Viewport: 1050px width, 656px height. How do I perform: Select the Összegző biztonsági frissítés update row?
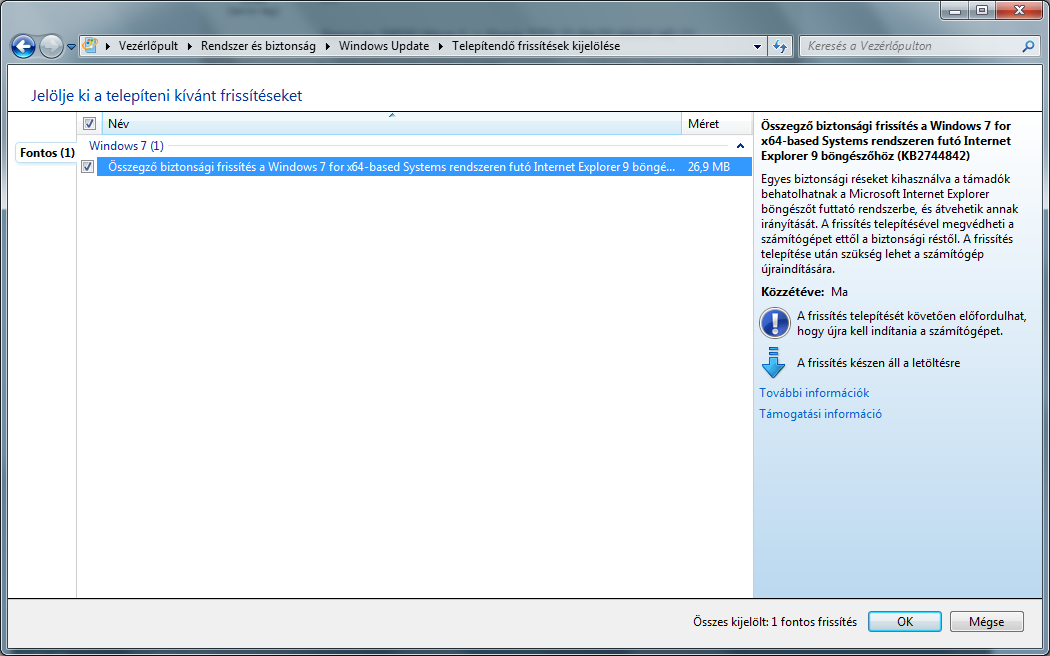pyautogui.click(x=424, y=167)
